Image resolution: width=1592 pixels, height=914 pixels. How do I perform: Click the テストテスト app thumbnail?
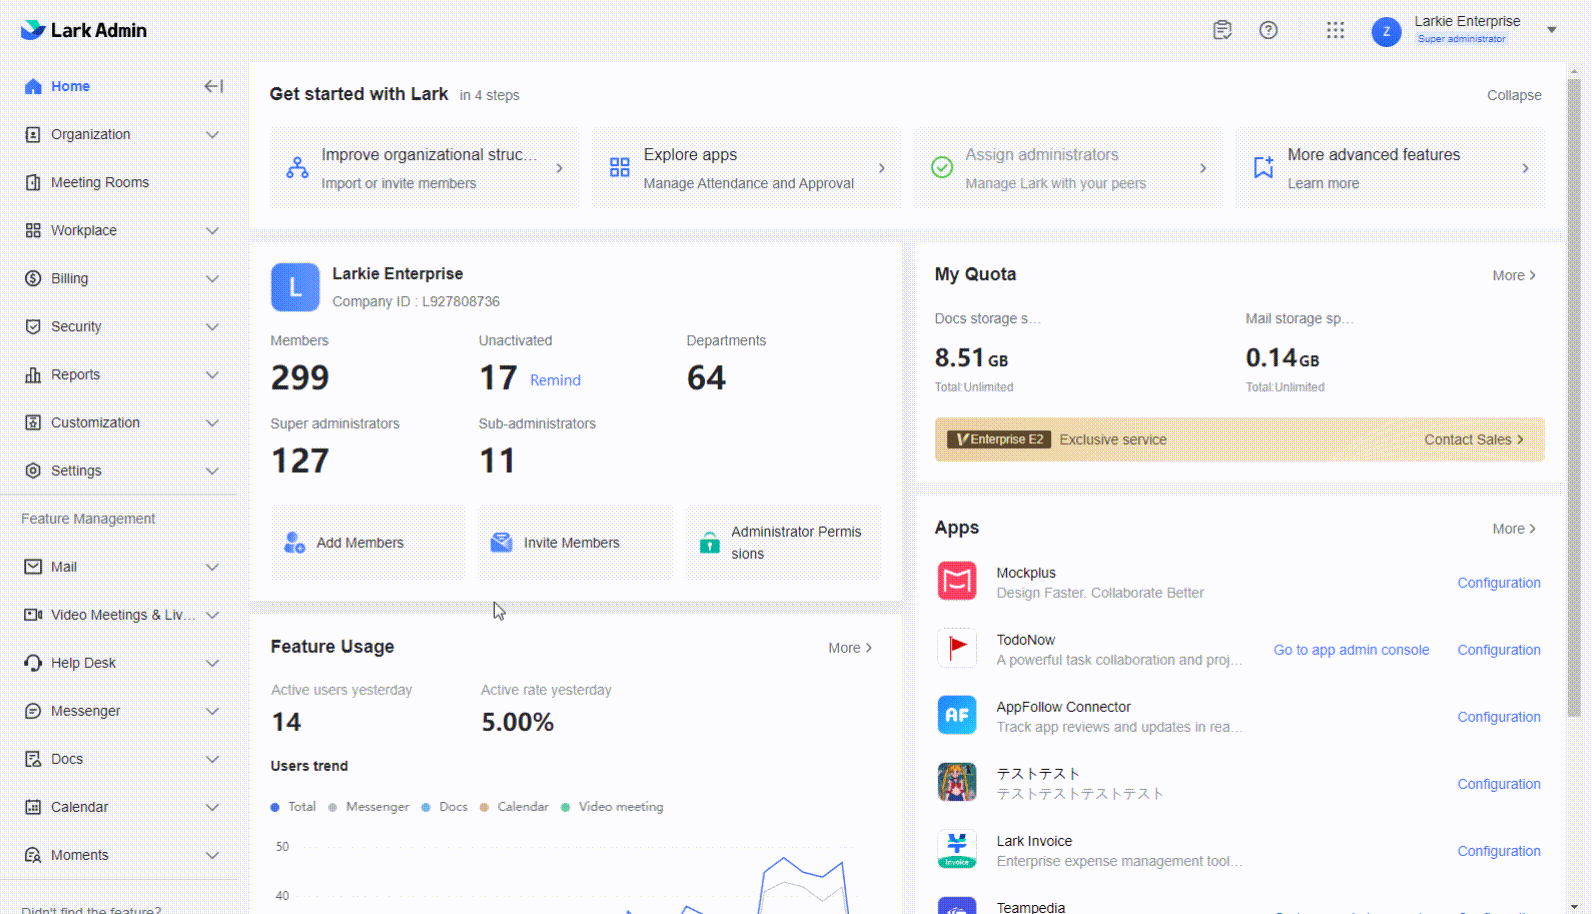click(x=957, y=782)
